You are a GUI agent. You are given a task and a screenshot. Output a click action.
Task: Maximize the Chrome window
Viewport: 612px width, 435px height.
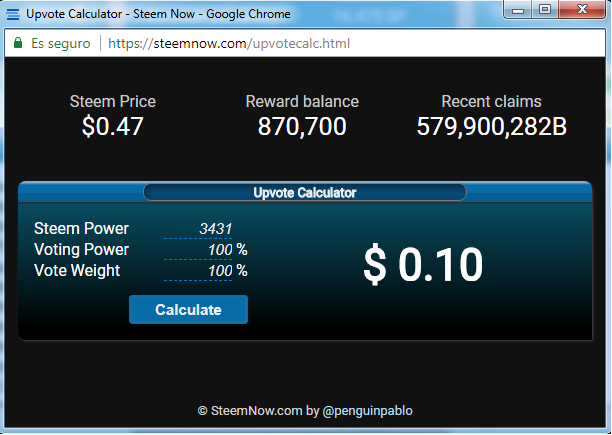pos(545,9)
